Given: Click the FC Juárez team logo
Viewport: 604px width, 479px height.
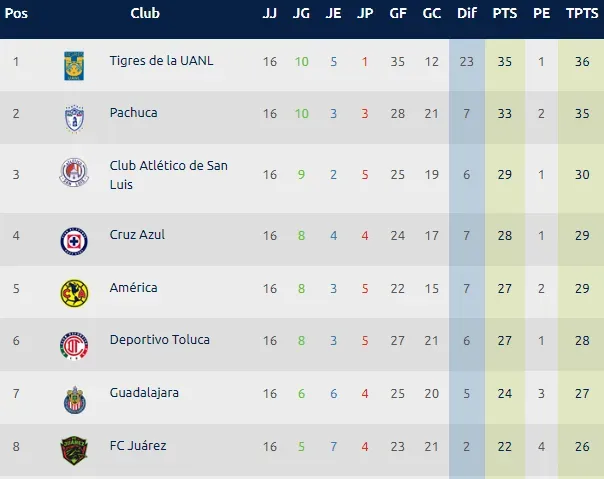Looking at the screenshot, I should pyautogui.click(x=74, y=450).
